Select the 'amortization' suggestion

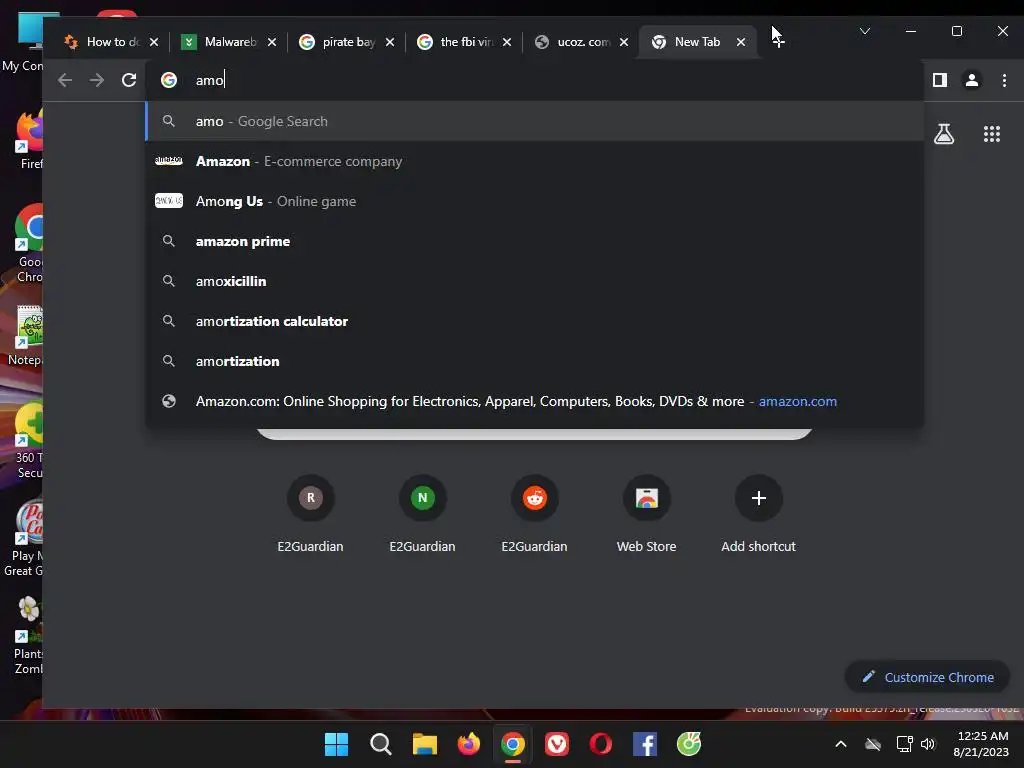tap(534, 361)
